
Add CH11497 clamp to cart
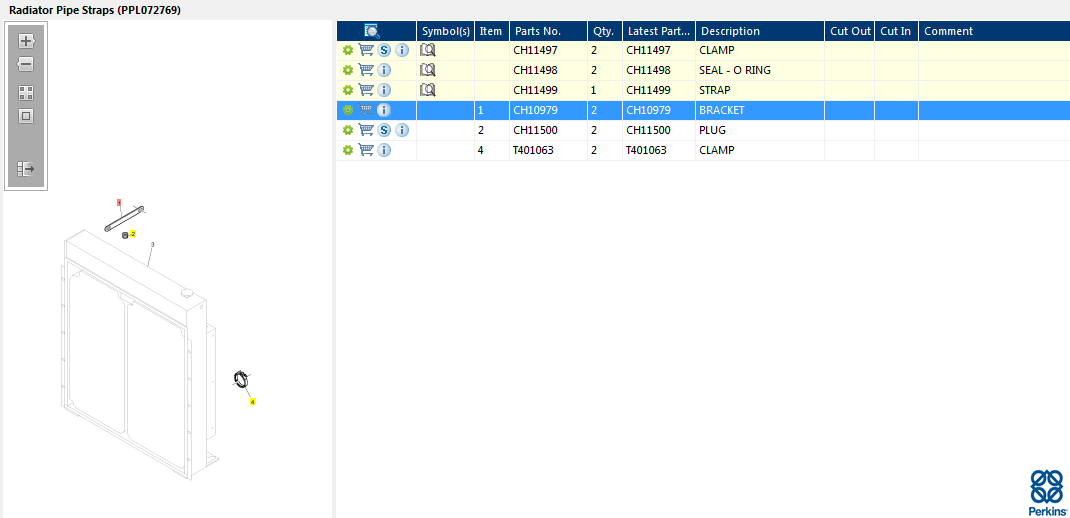366,50
